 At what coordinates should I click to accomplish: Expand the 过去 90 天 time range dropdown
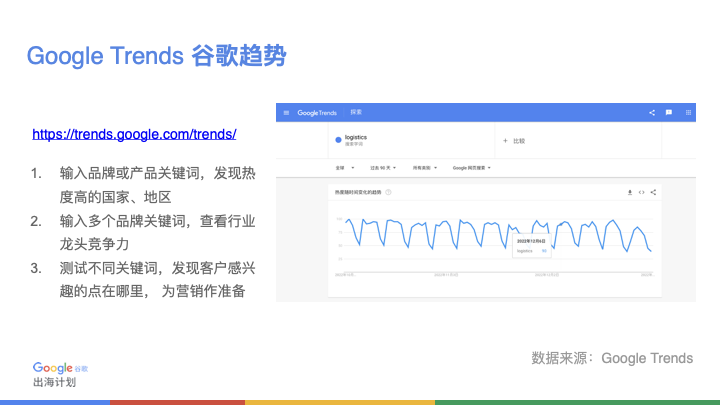[x=383, y=168]
